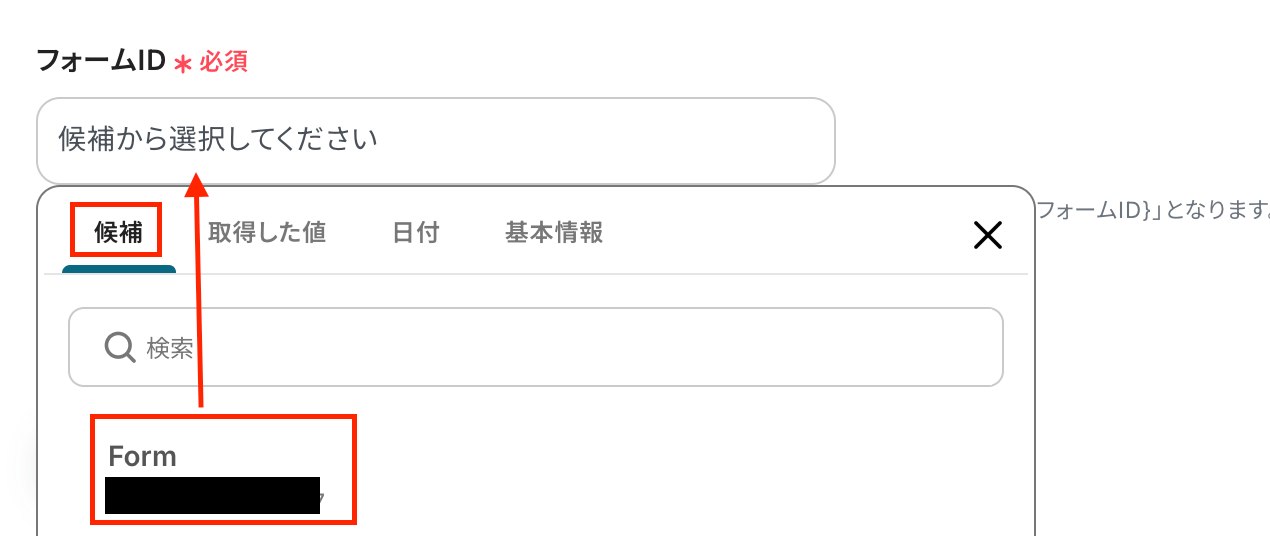Click the red highlight frame around Form
The image size is (1270, 536).
[x=223, y=470]
